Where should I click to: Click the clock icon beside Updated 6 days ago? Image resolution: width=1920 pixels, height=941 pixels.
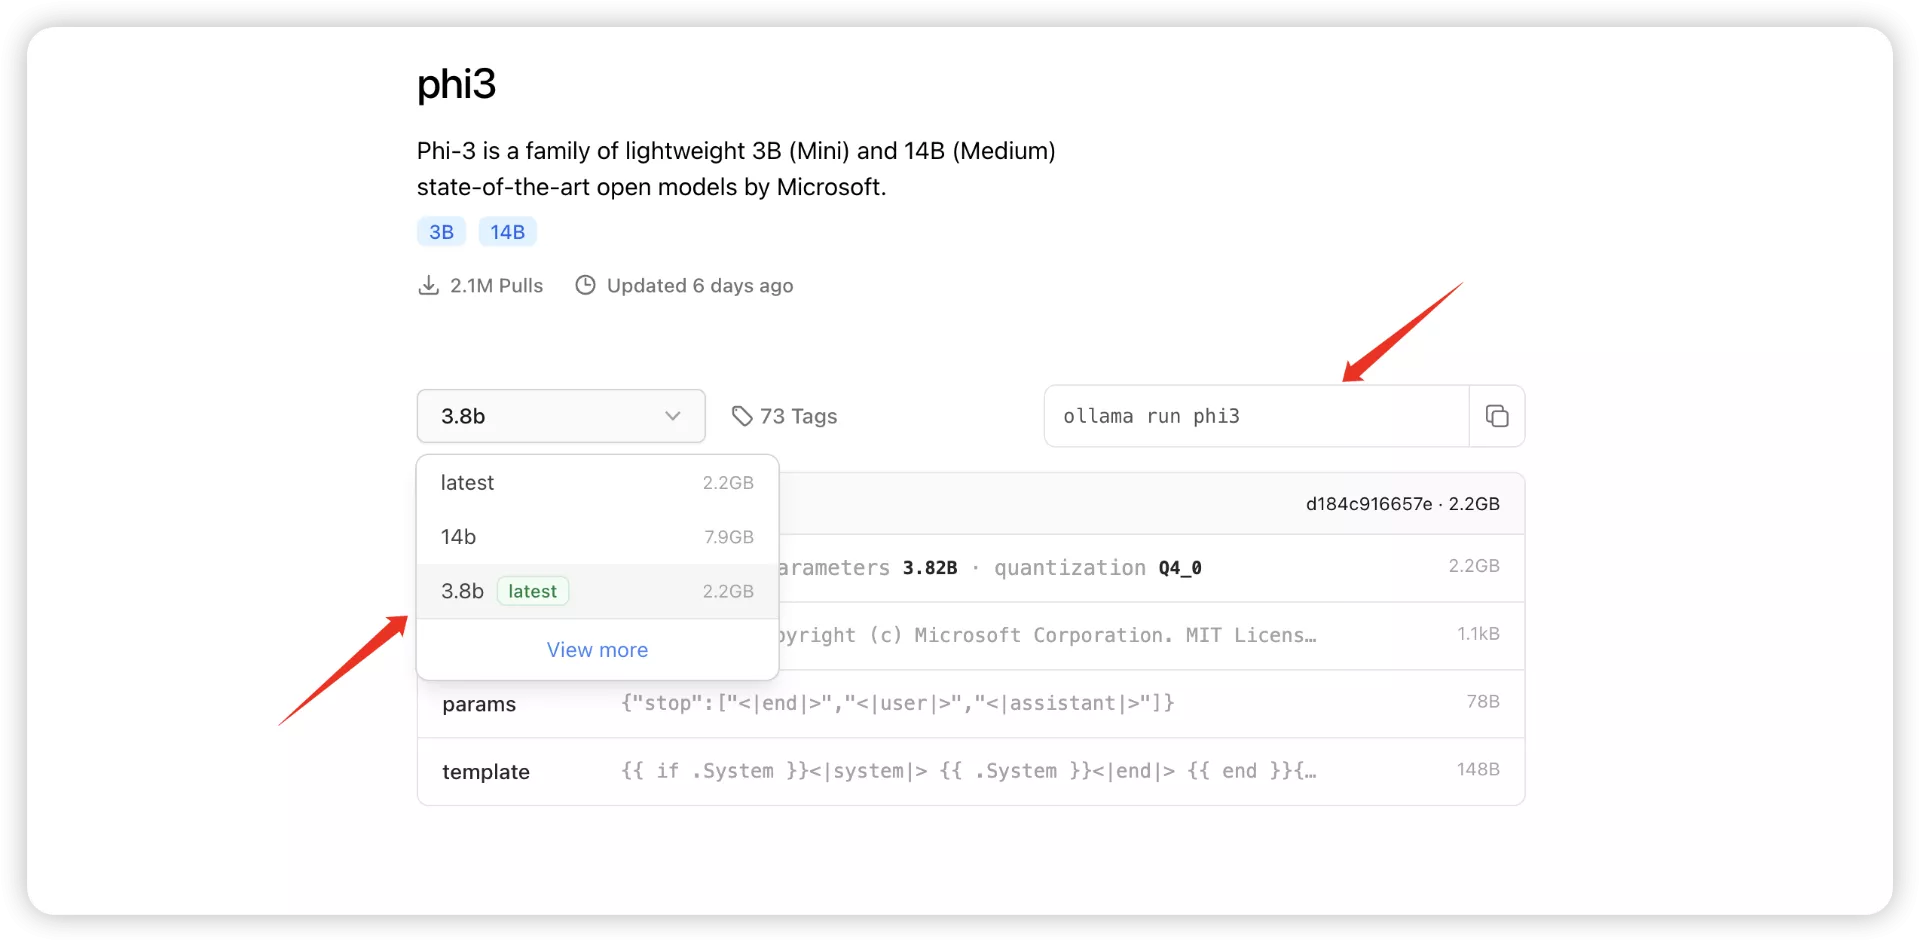[585, 285]
